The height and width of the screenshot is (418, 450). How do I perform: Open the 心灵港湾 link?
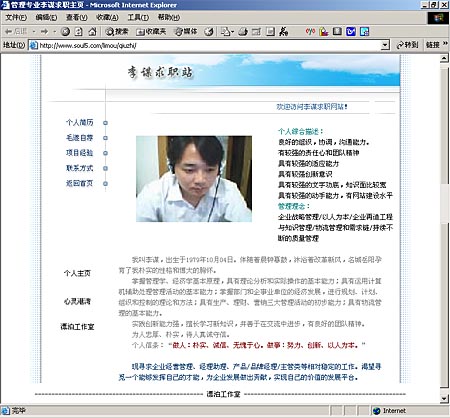tap(77, 301)
